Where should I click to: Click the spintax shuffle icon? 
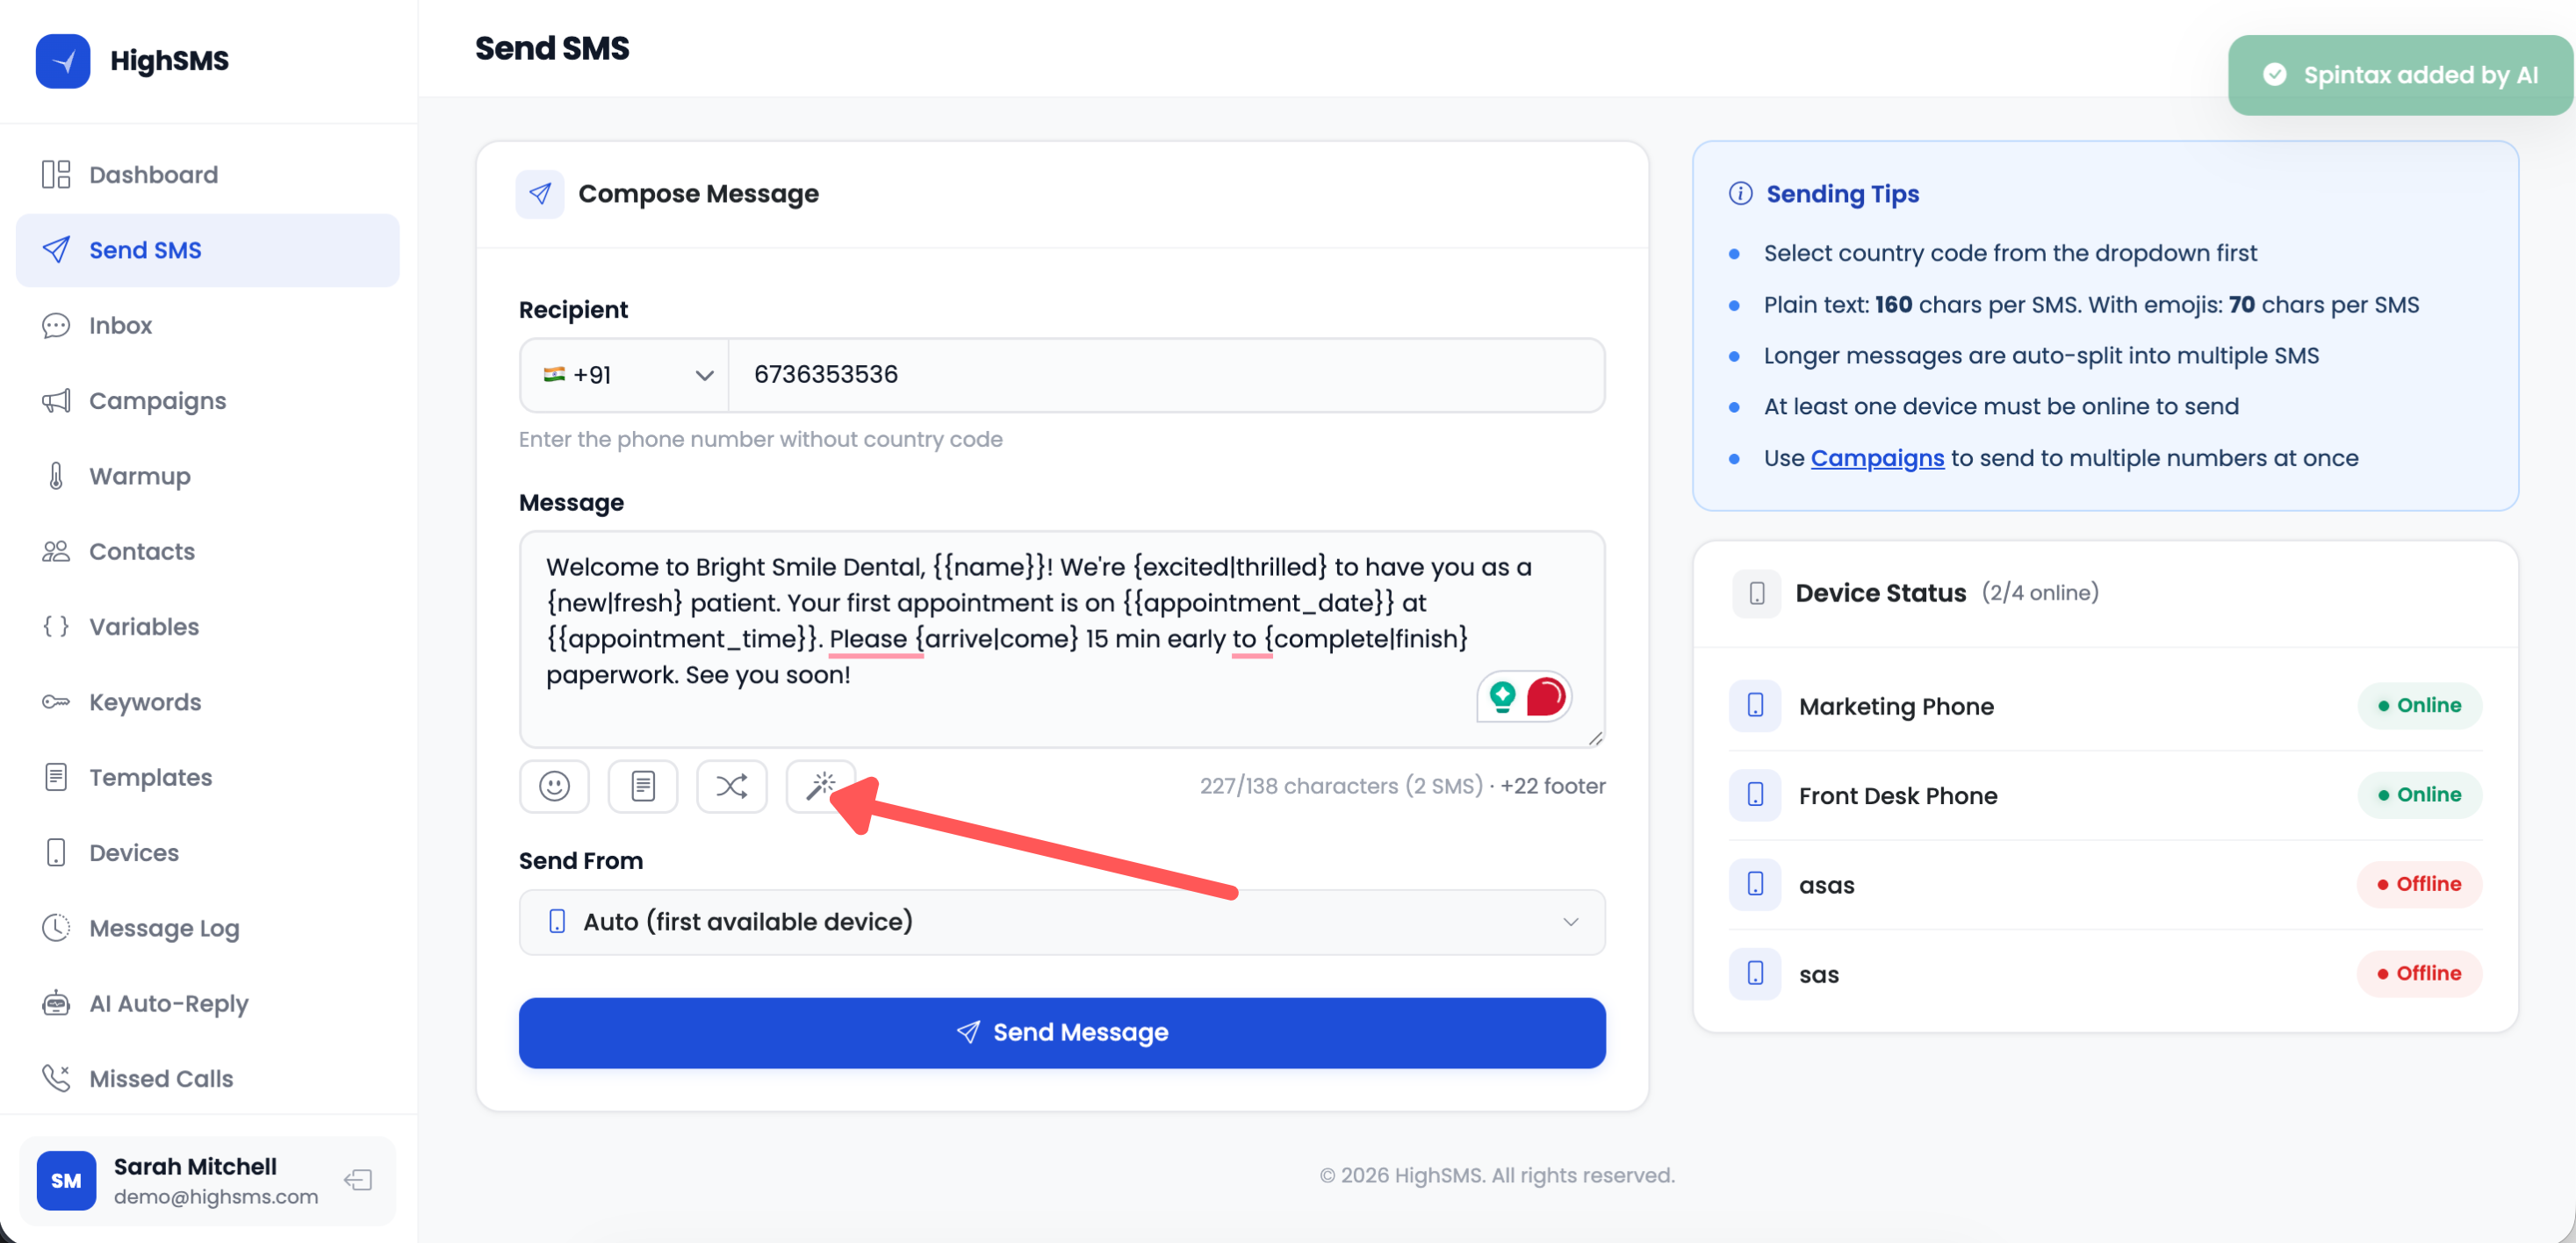[x=731, y=786]
